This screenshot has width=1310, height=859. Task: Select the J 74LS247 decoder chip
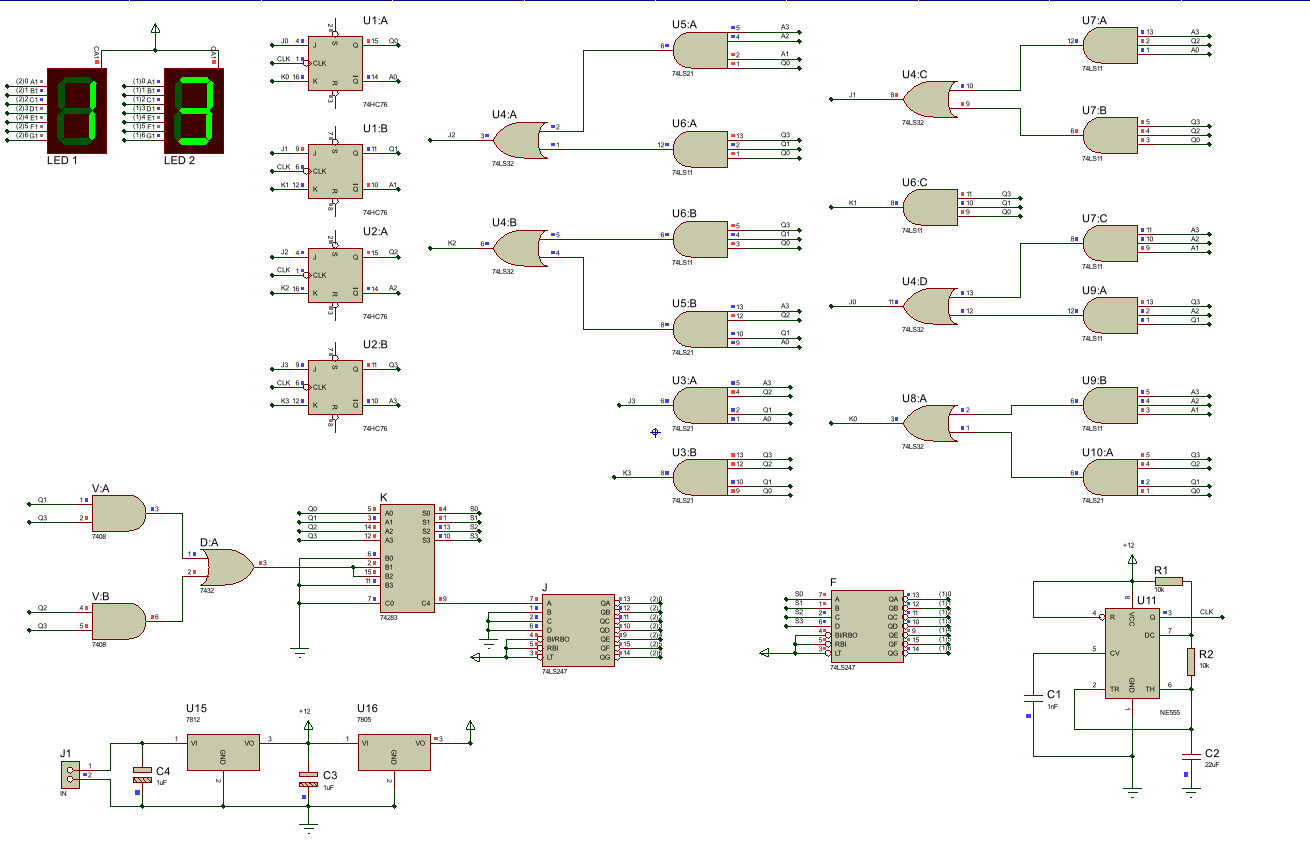578,630
